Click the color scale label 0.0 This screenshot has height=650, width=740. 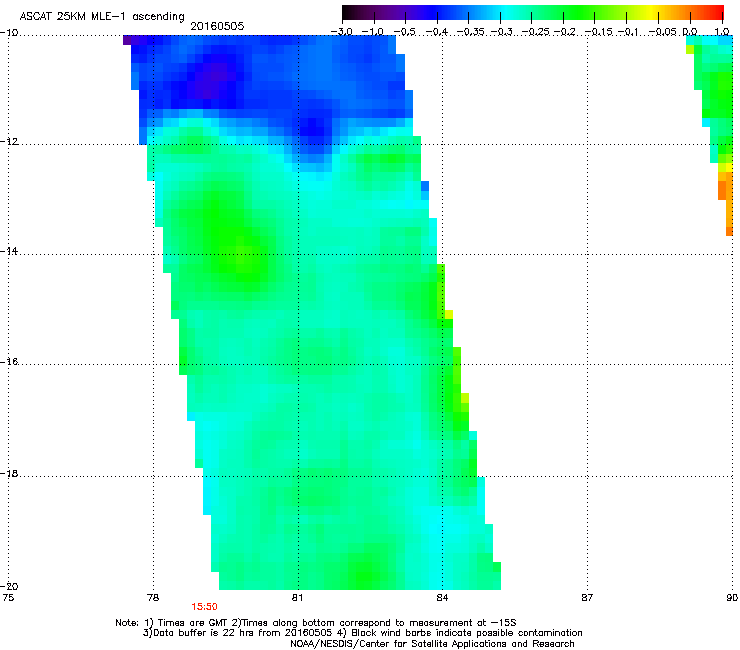coord(690,32)
